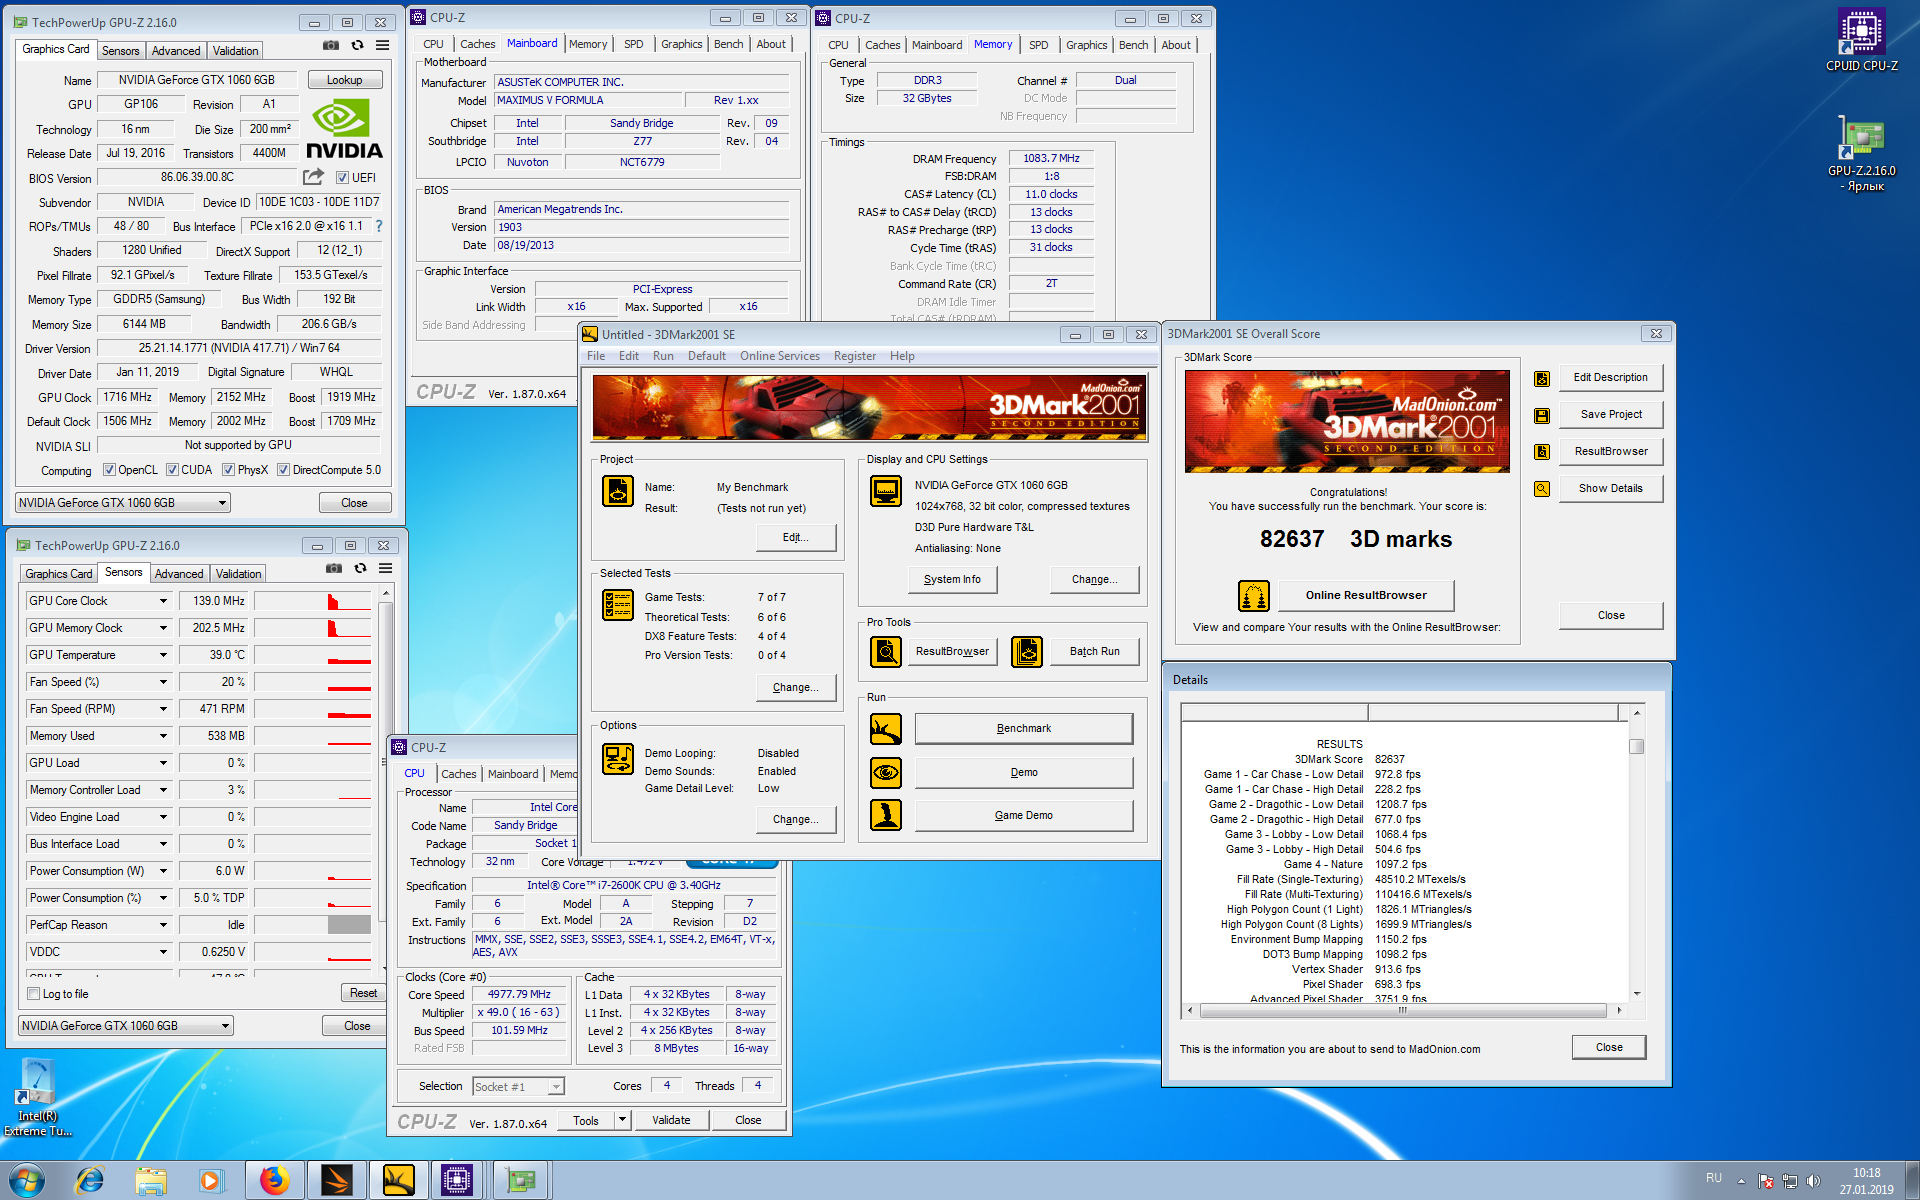Viewport: 1920px width, 1200px height.
Task: Open Internet Explorer from the taskbar
Action: coord(90,1181)
